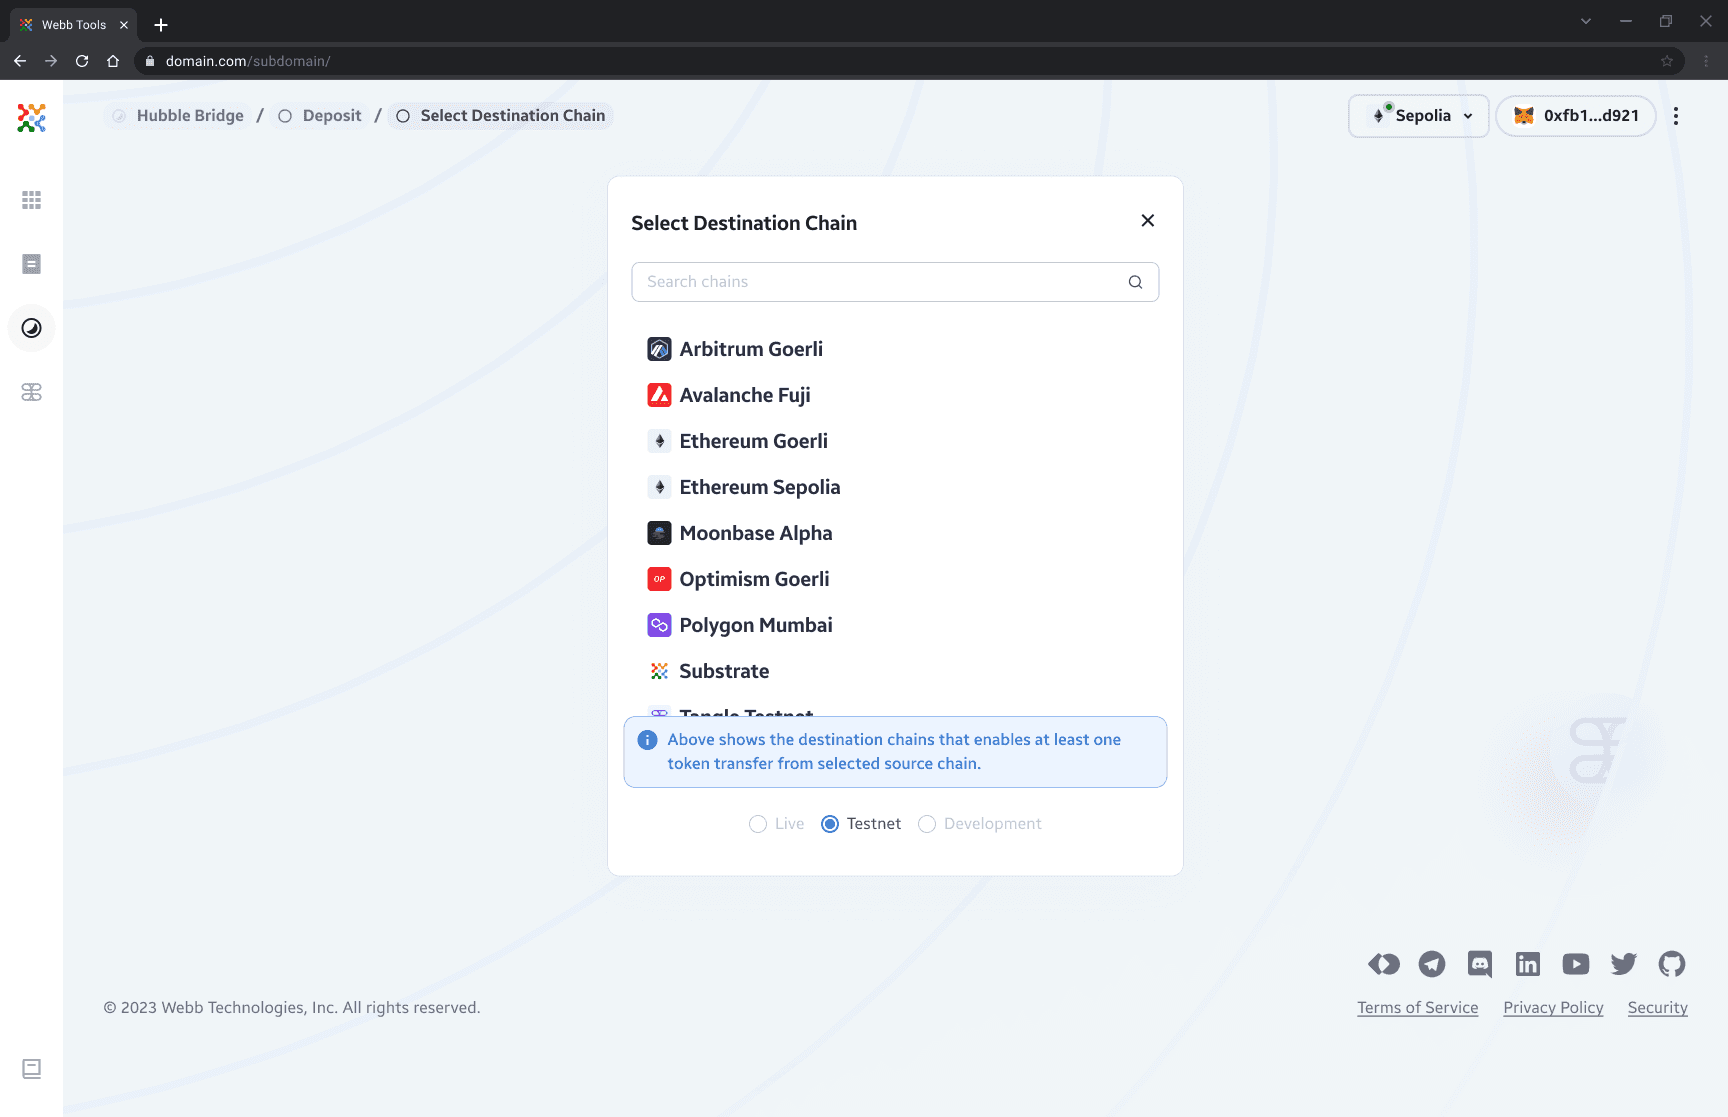Click Select Destination Chain breadcrumb

point(501,116)
